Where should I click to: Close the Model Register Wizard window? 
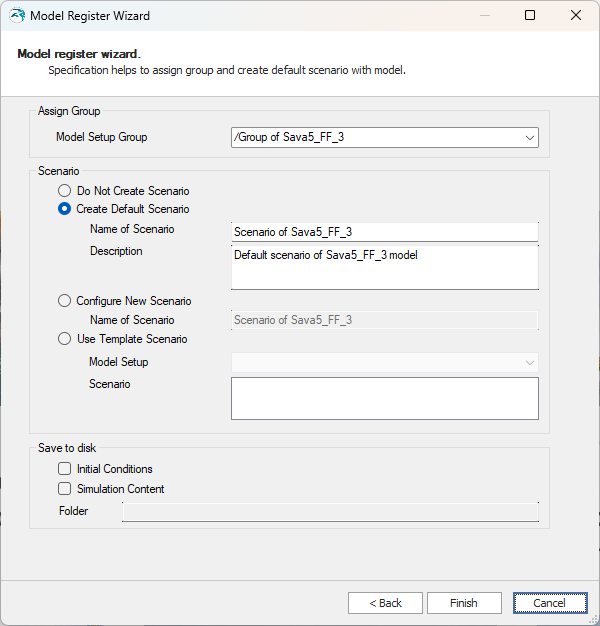(576, 15)
